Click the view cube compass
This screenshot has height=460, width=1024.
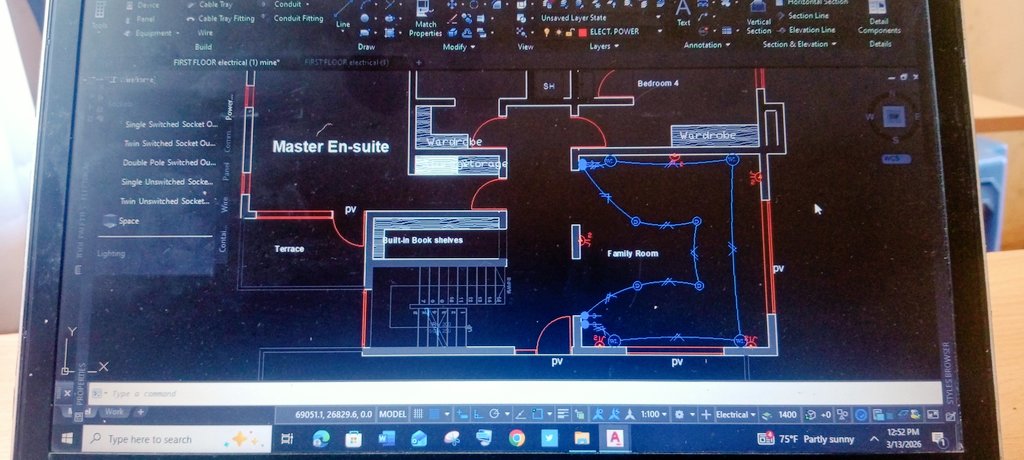click(893, 117)
